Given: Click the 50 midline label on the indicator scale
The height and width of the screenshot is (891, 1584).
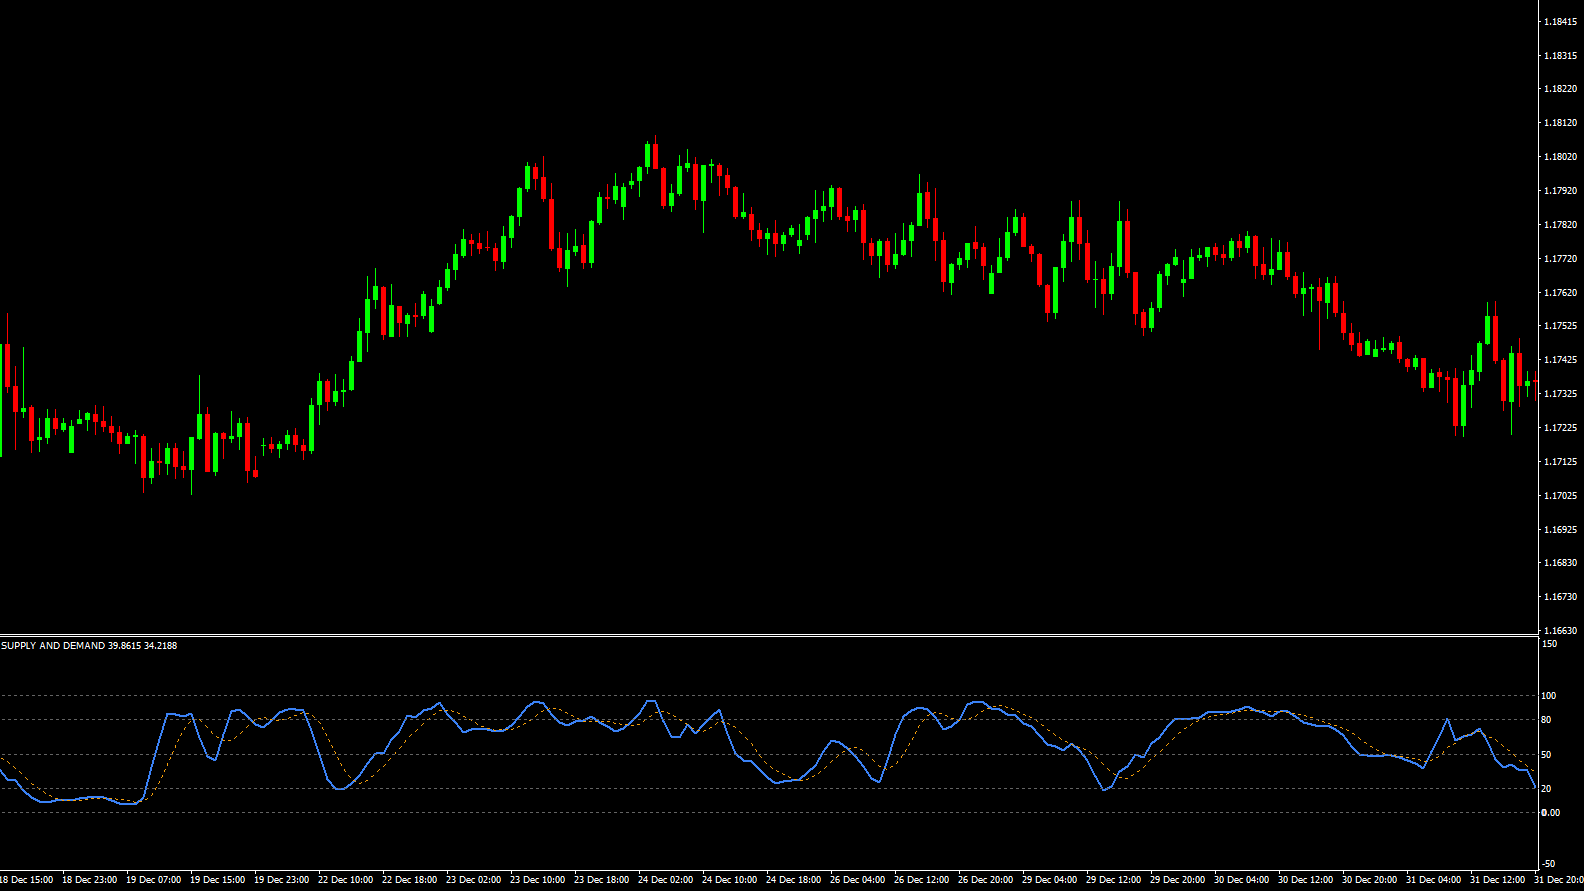Looking at the screenshot, I should 1547,755.
